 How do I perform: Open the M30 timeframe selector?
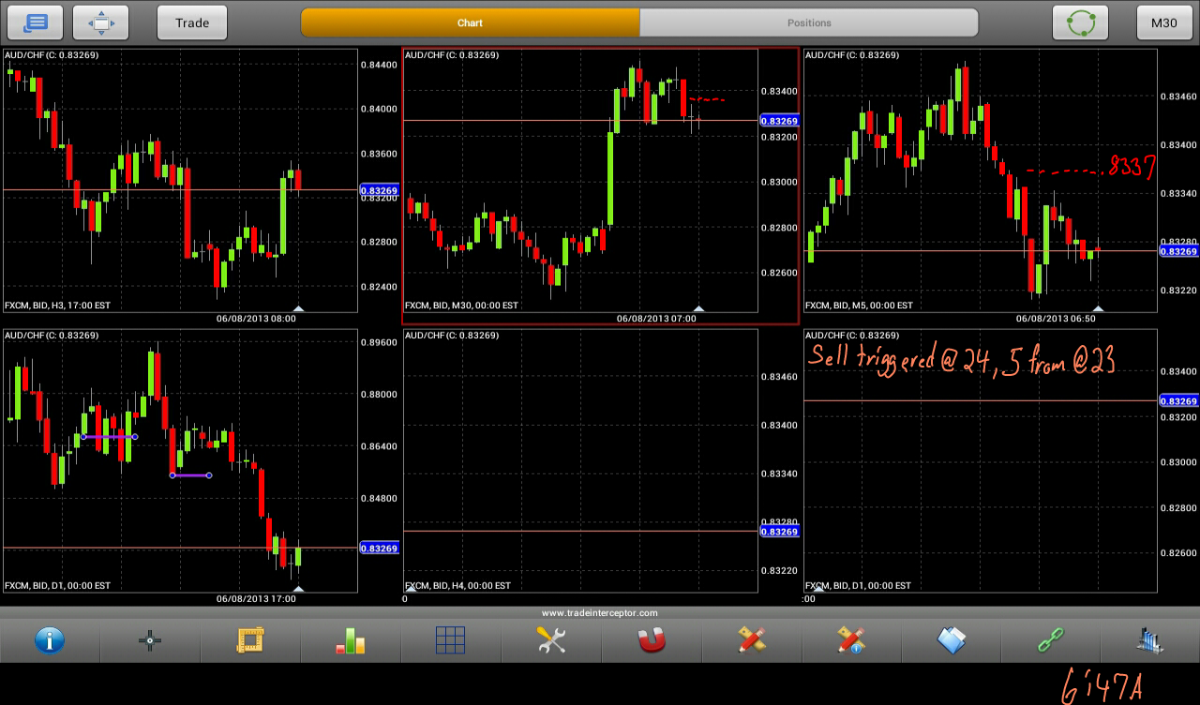tap(1164, 23)
